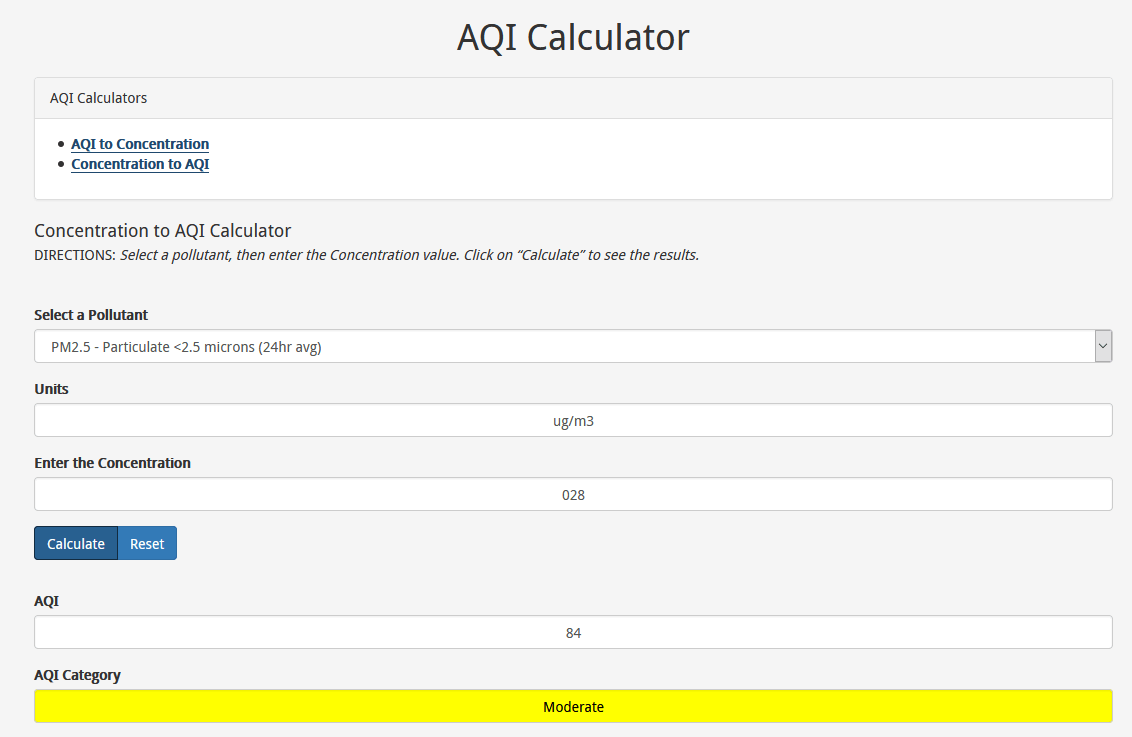Click the Select a Pollutant label
This screenshot has height=737, width=1132.
coord(91,315)
